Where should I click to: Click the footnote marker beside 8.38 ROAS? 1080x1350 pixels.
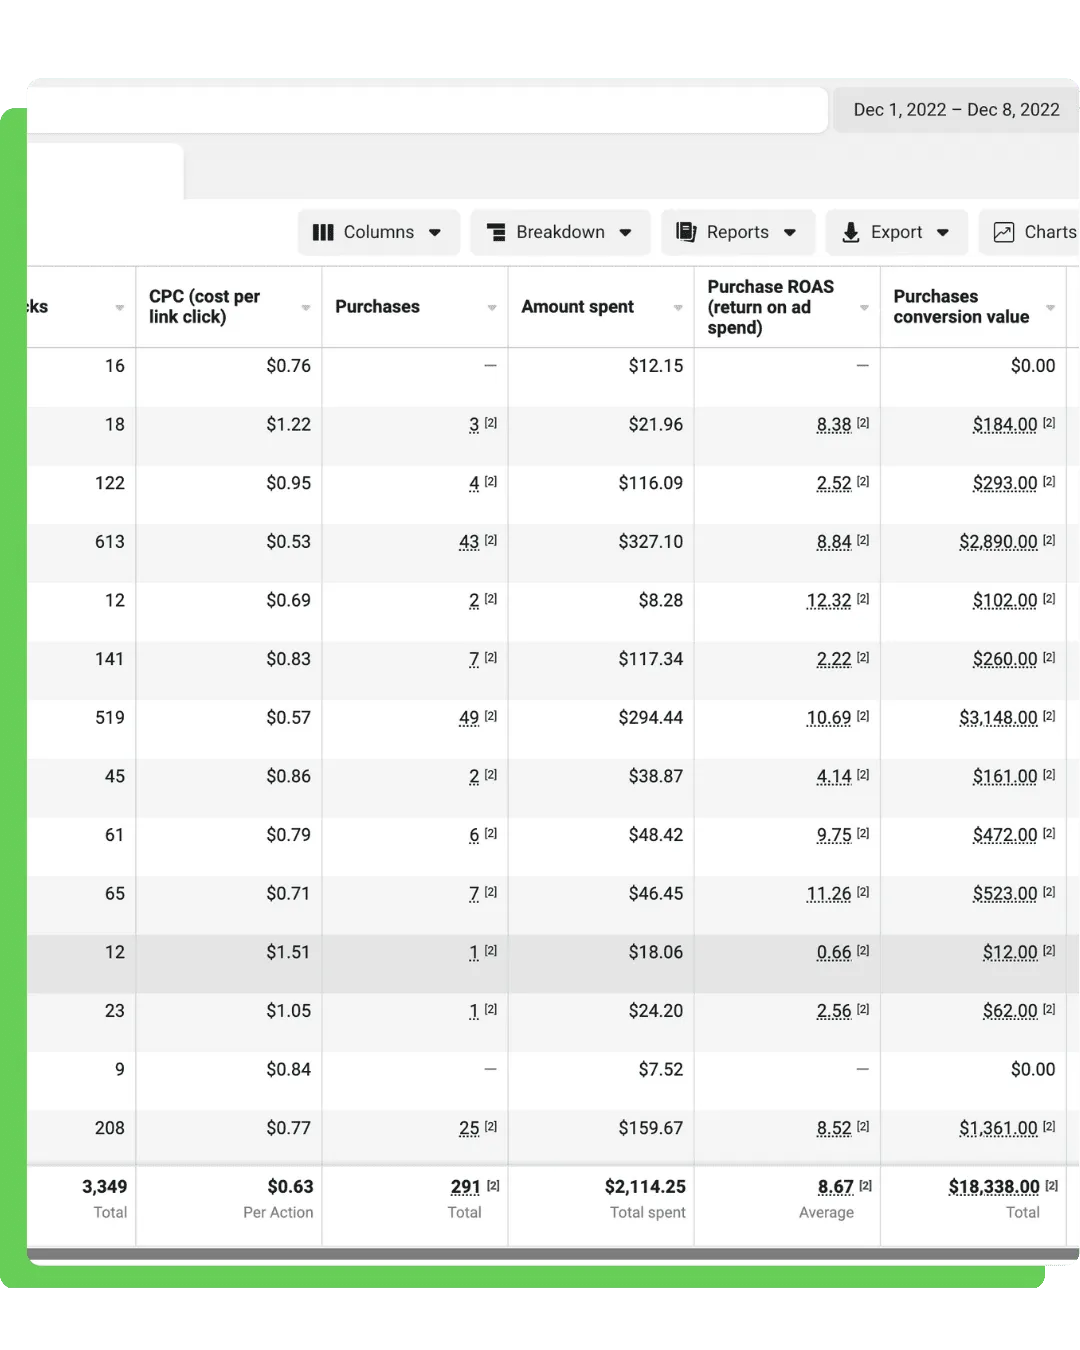click(x=863, y=423)
